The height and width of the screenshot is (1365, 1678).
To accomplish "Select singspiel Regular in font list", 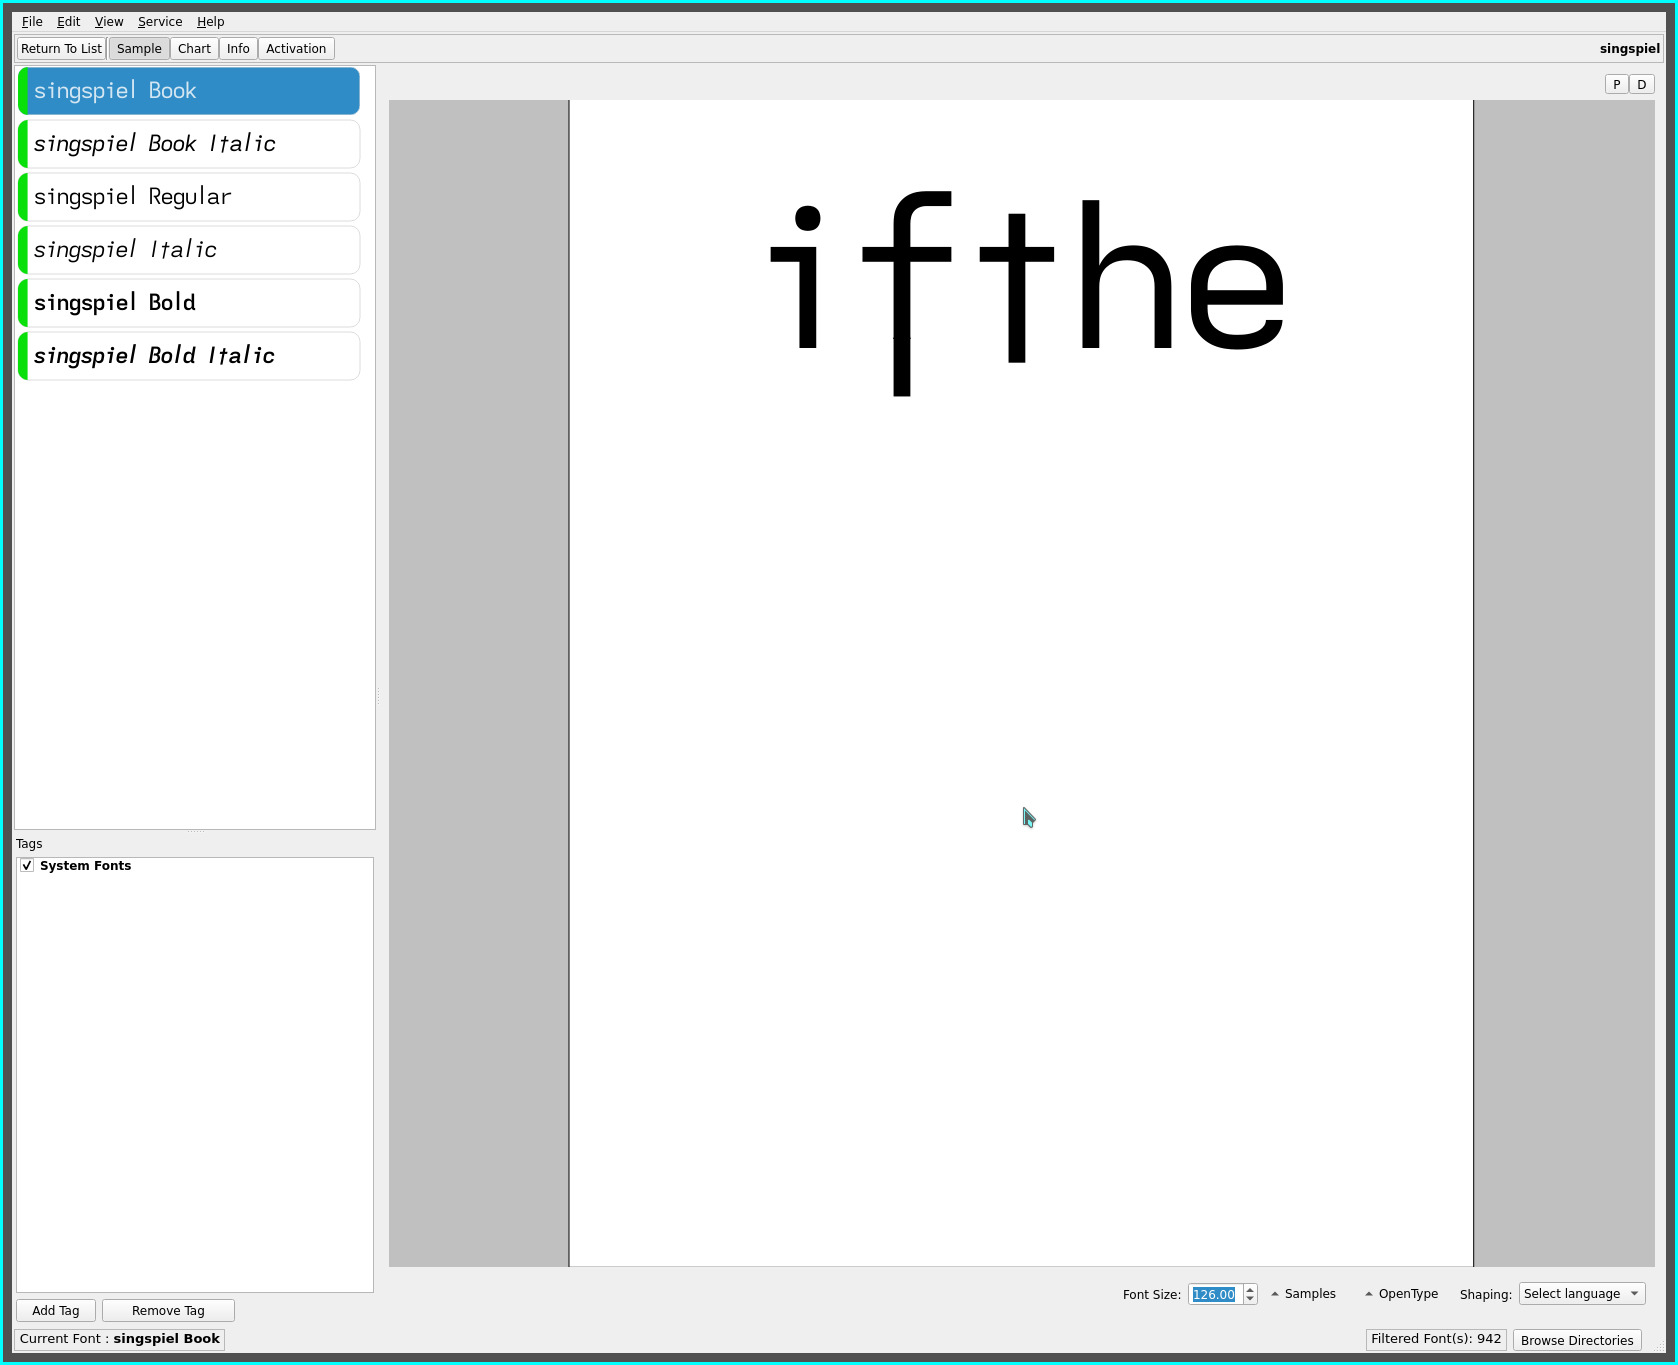I will coord(189,197).
